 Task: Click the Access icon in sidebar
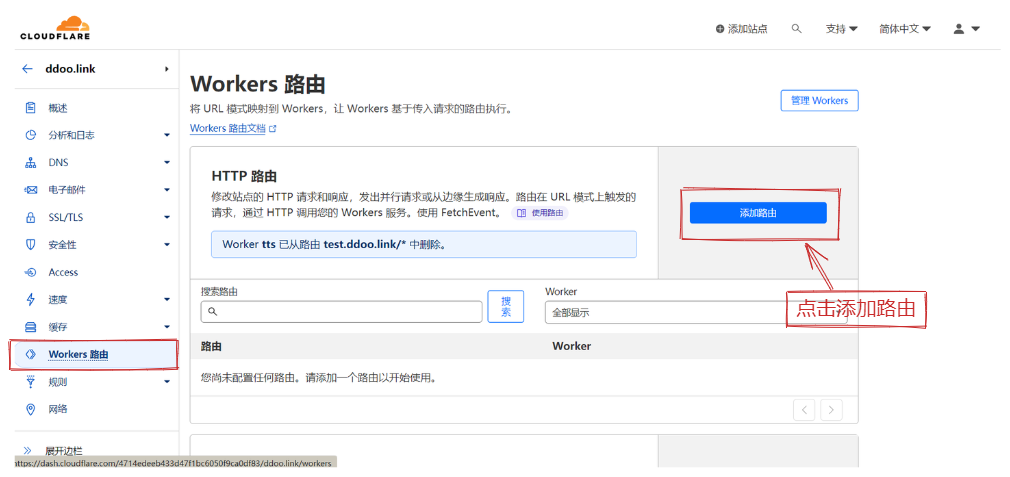(x=30, y=272)
